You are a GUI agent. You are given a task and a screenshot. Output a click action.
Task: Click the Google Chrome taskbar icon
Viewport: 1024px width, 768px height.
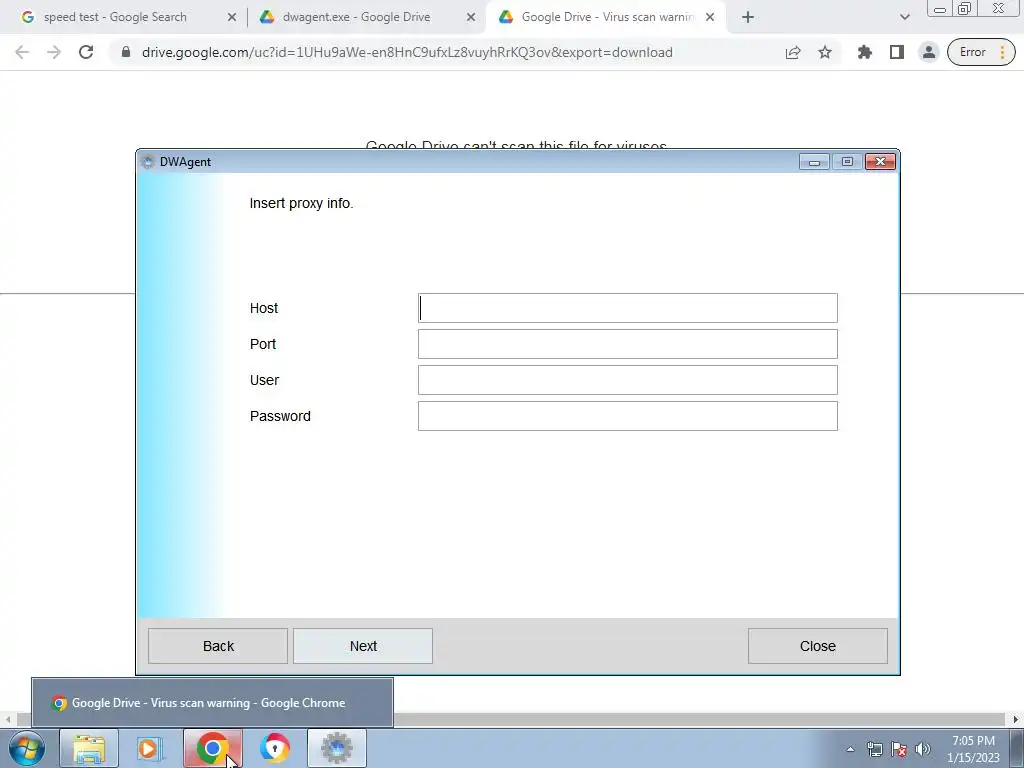coord(212,748)
